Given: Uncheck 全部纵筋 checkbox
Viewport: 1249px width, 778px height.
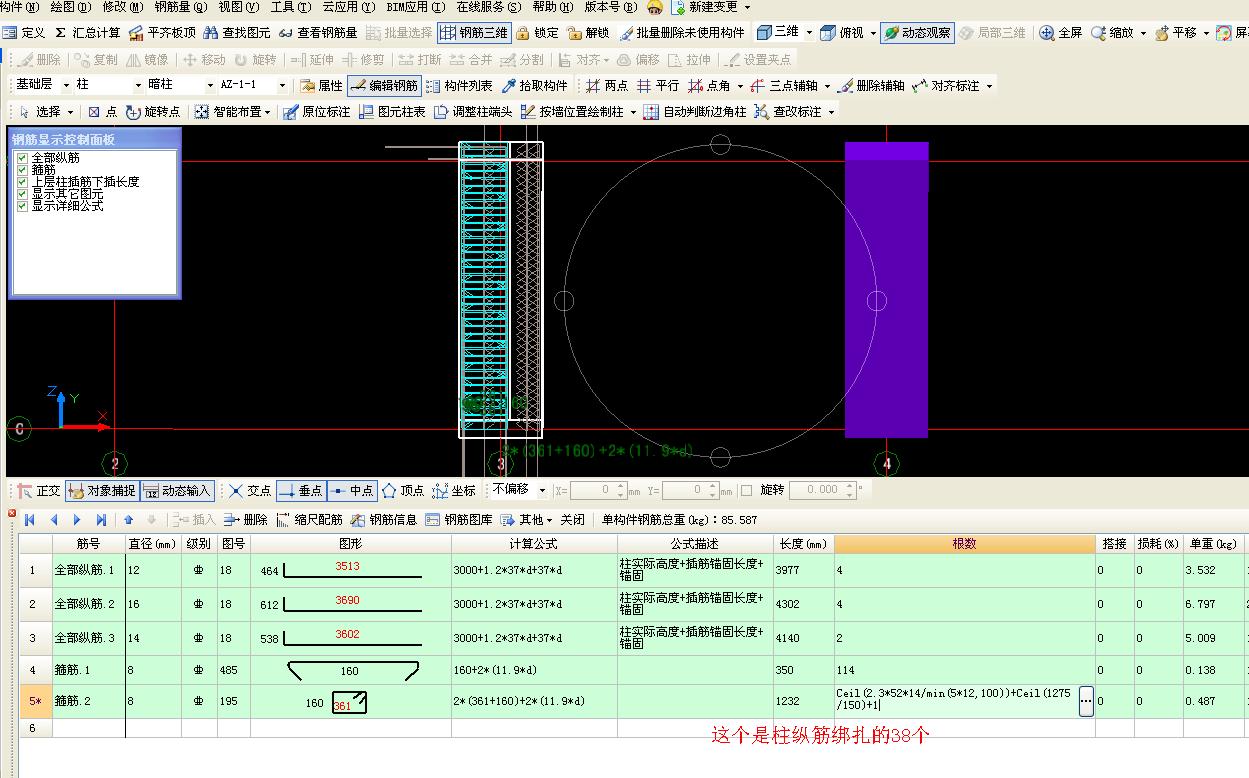Looking at the screenshot, I should [23, 158].
